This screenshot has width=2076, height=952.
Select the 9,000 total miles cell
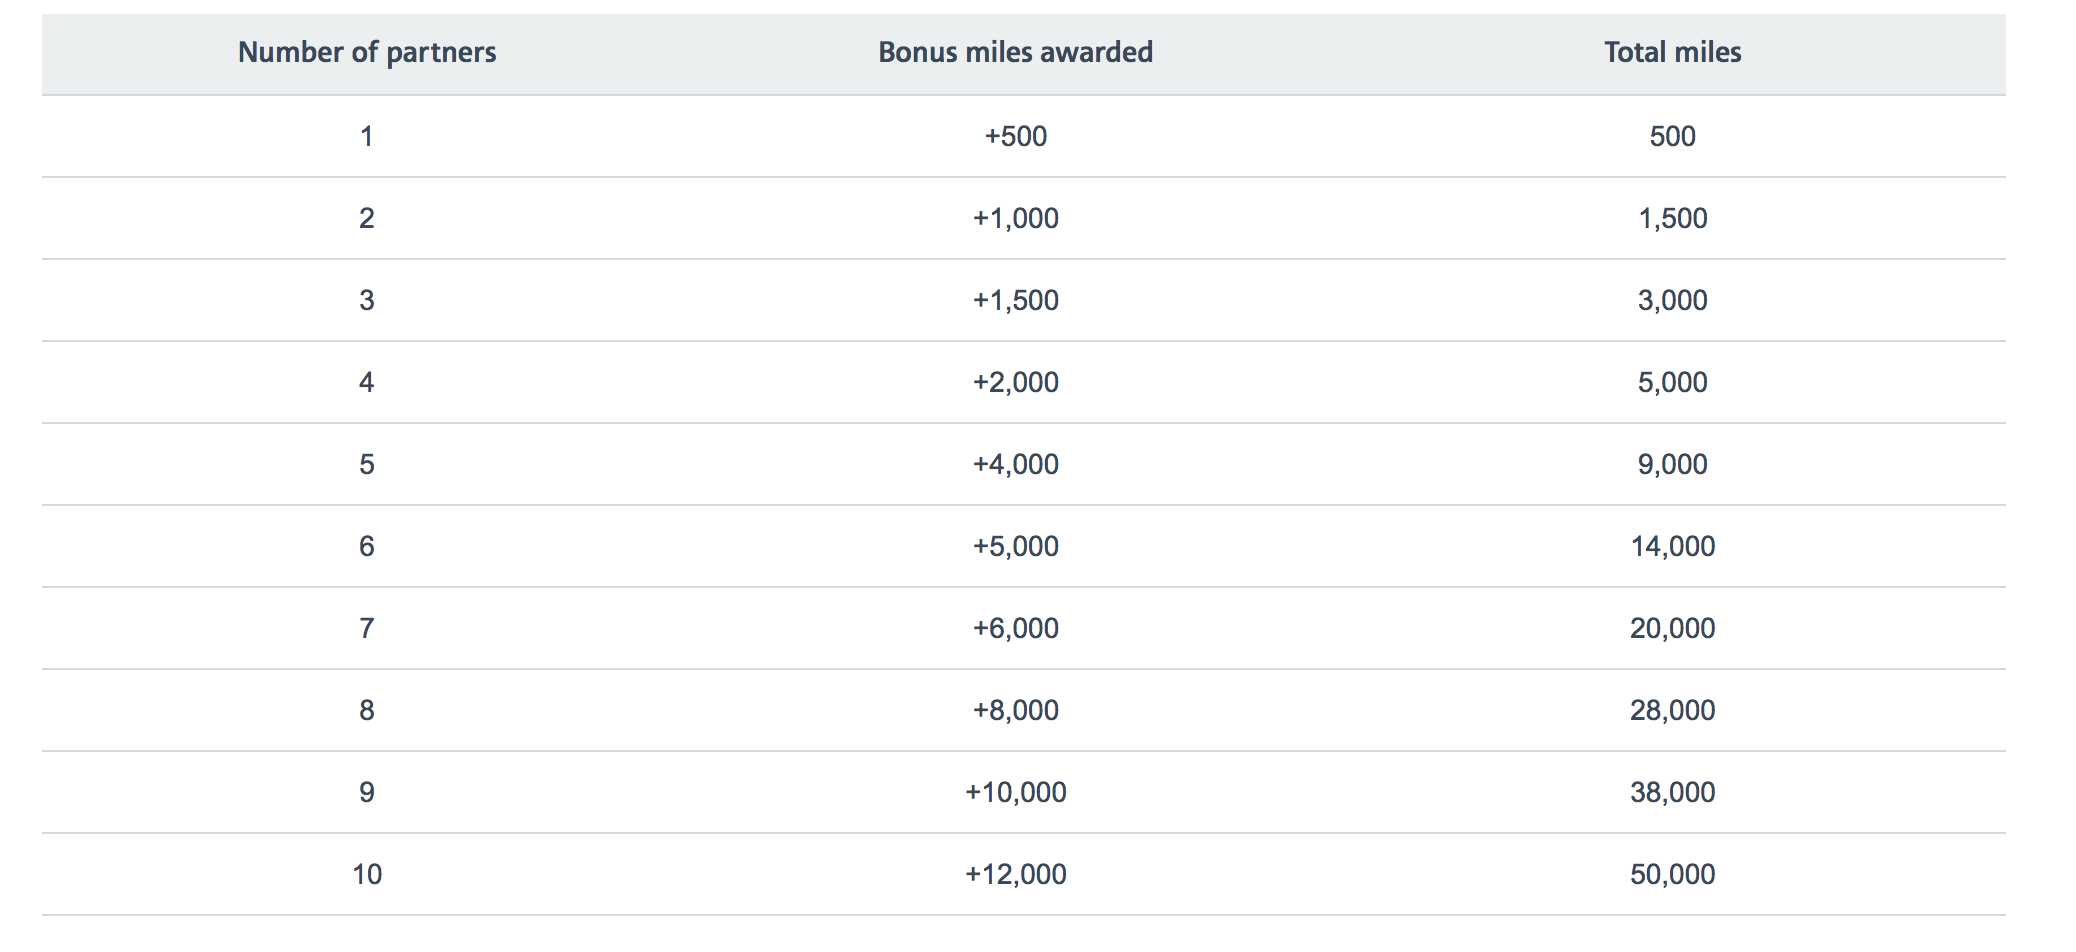[x=1672, y=464]
